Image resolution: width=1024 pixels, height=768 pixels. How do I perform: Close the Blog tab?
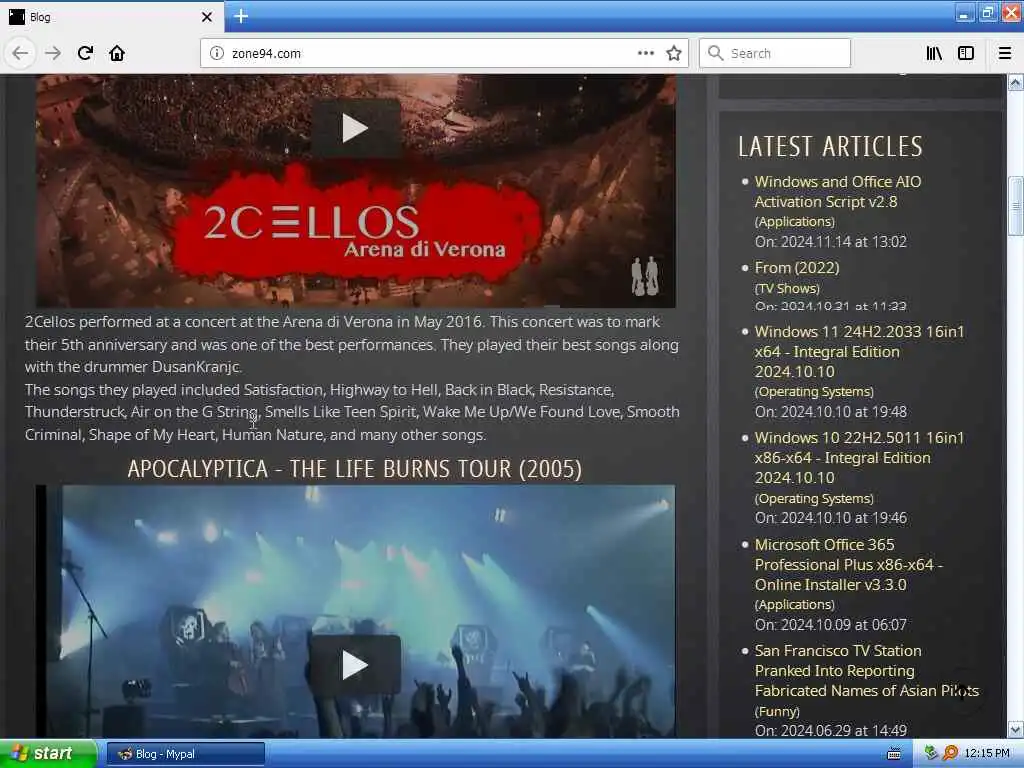(x=207, y=17)
